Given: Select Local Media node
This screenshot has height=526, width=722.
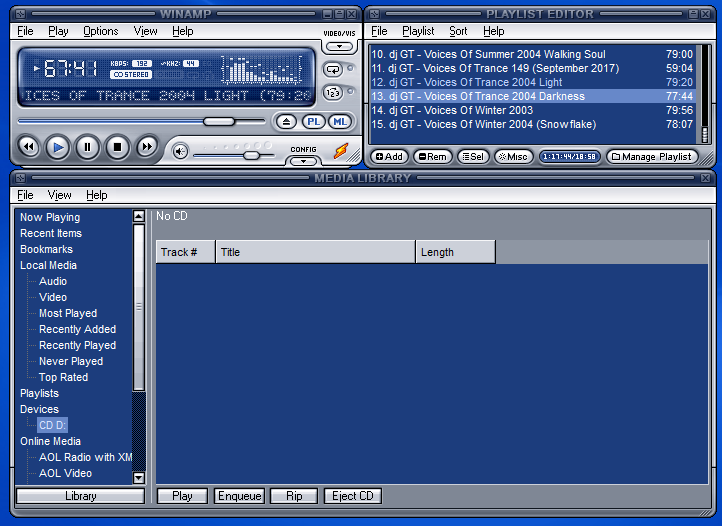Looking at the screenshot, I should (48, 265).
